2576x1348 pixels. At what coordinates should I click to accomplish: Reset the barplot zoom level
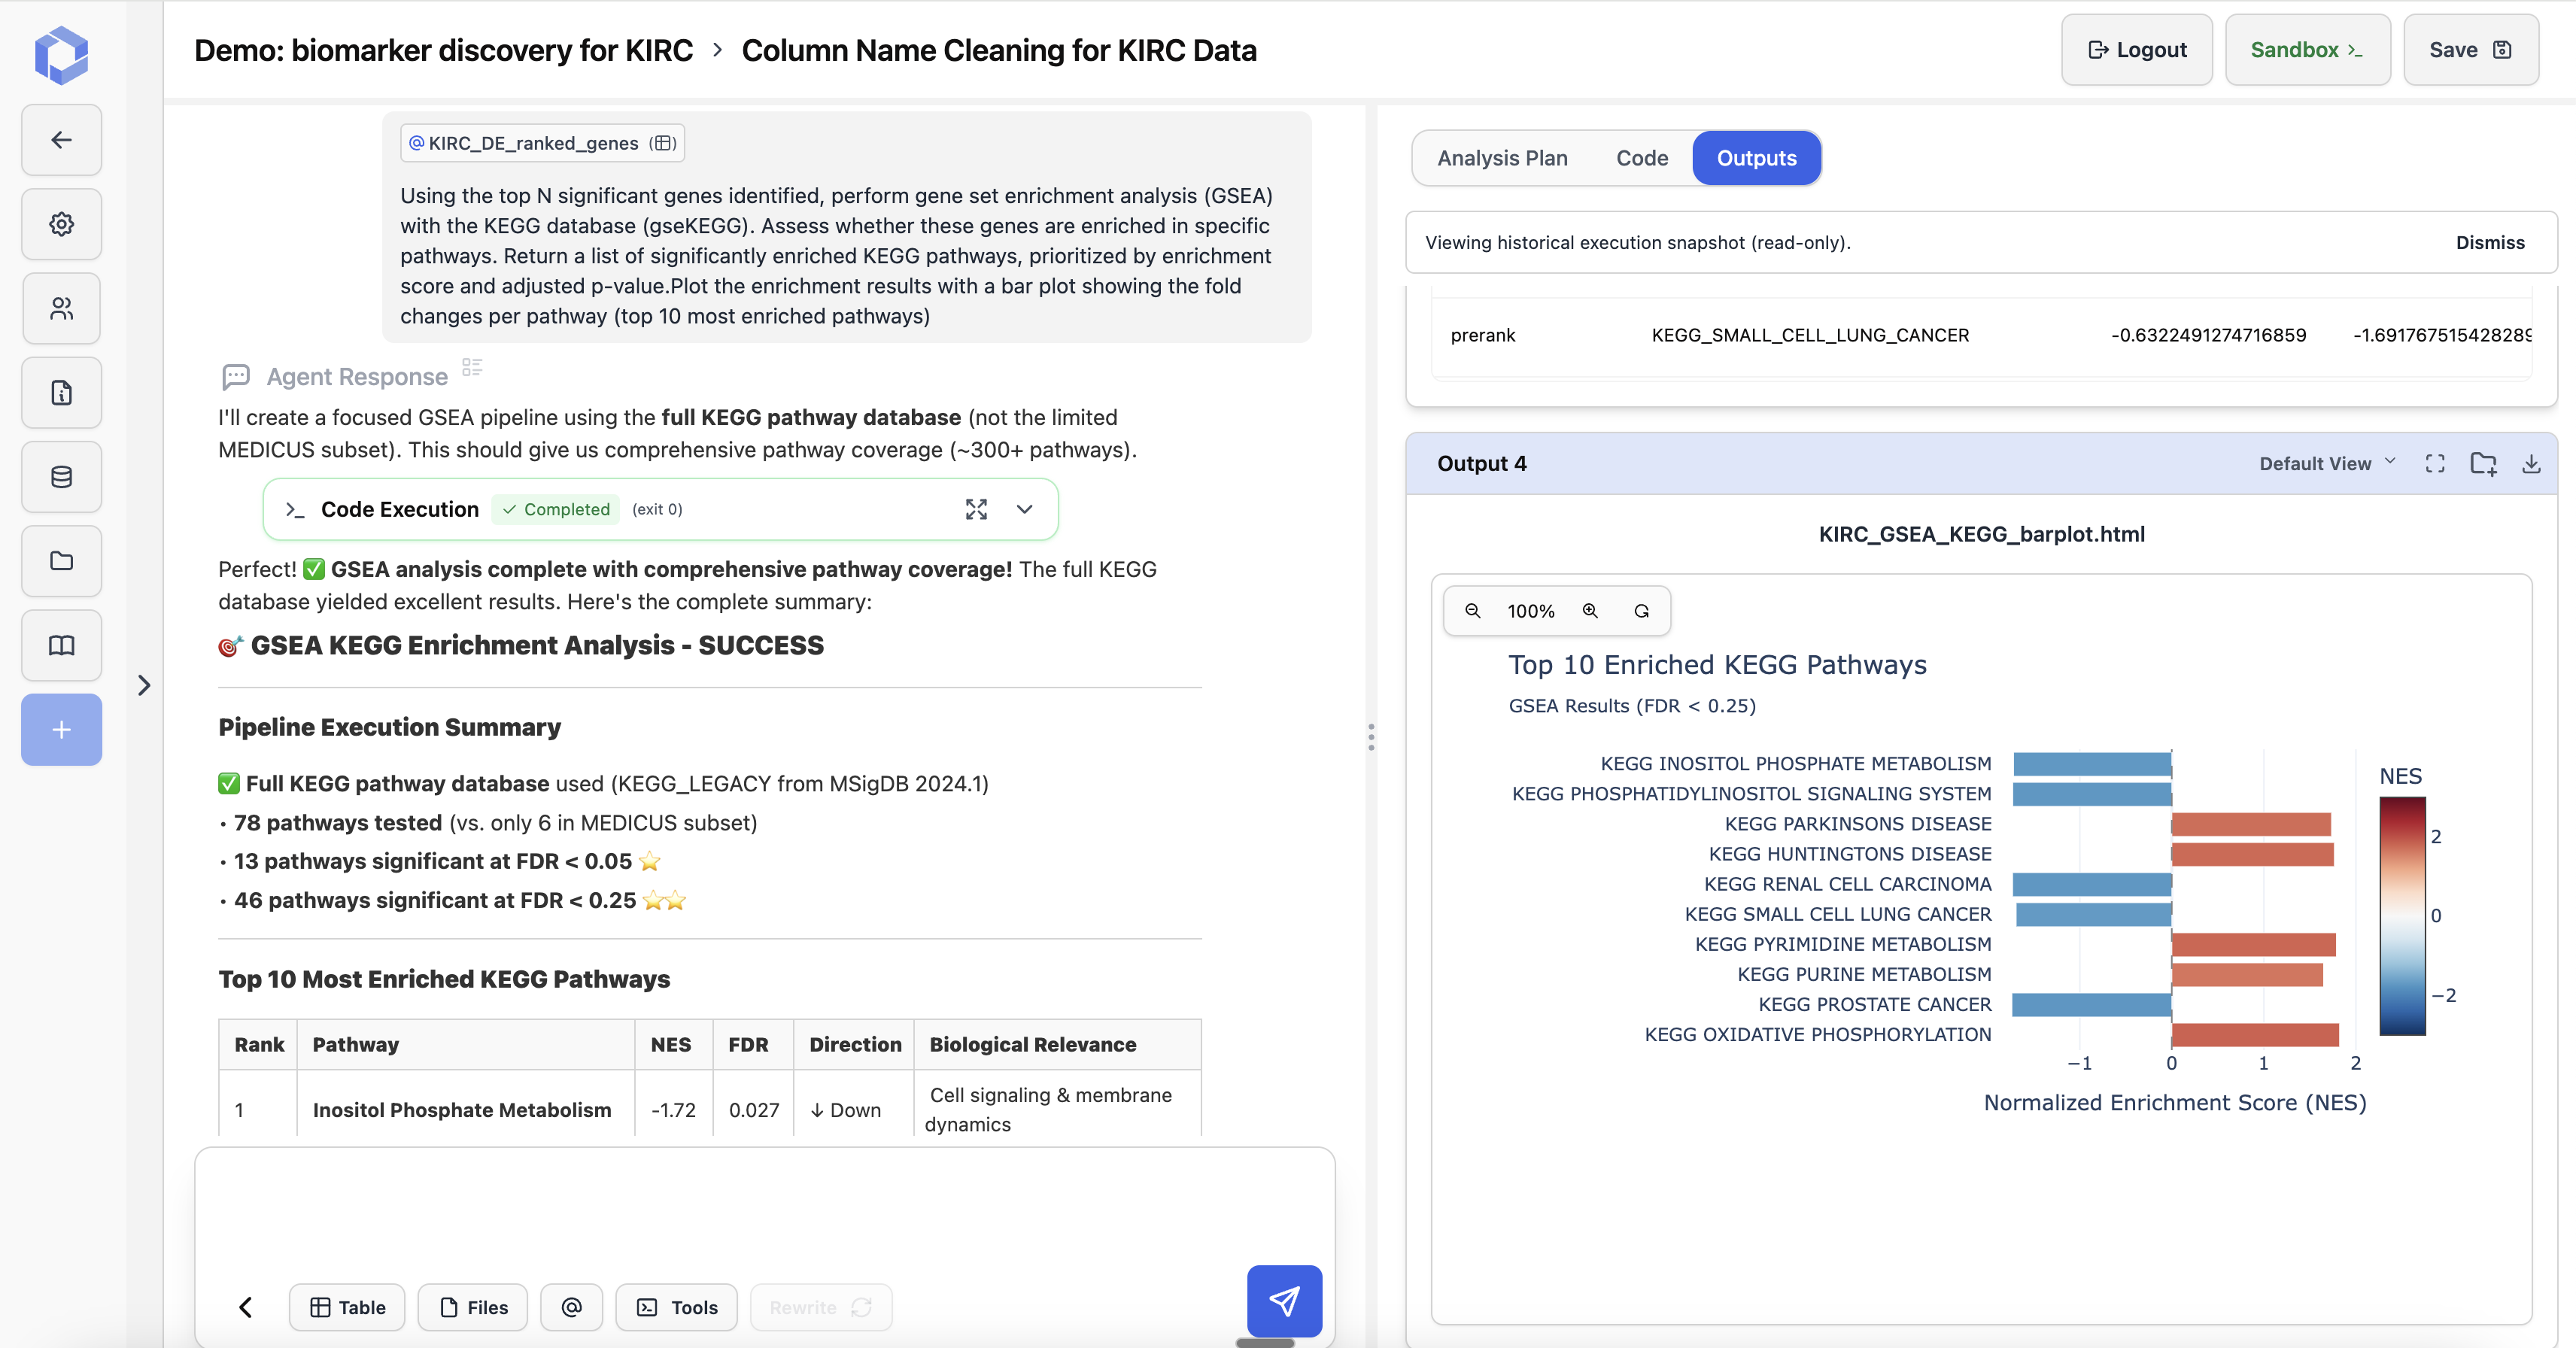click(x=1642, y=611)
